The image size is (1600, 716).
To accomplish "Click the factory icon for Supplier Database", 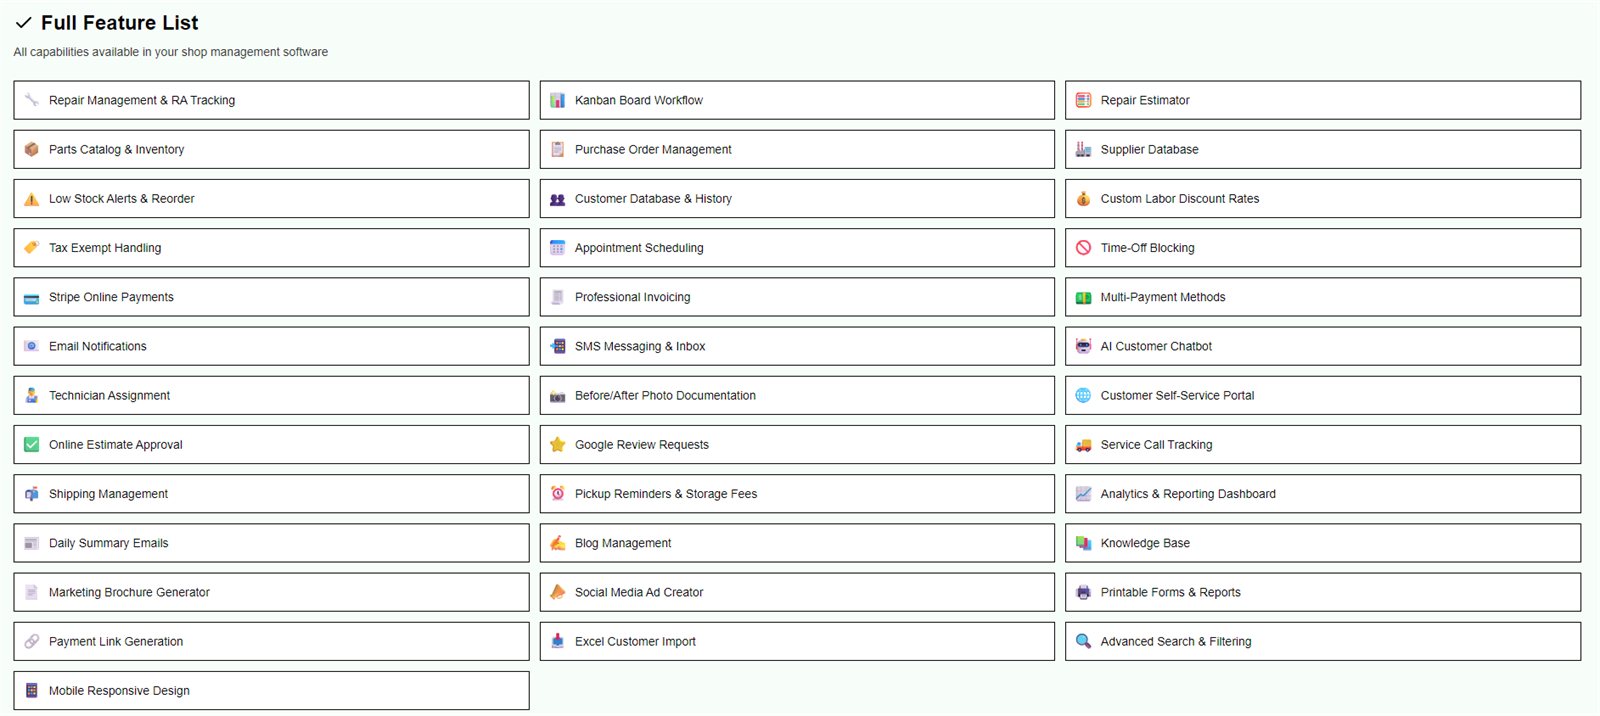I will click(1083, 149).
